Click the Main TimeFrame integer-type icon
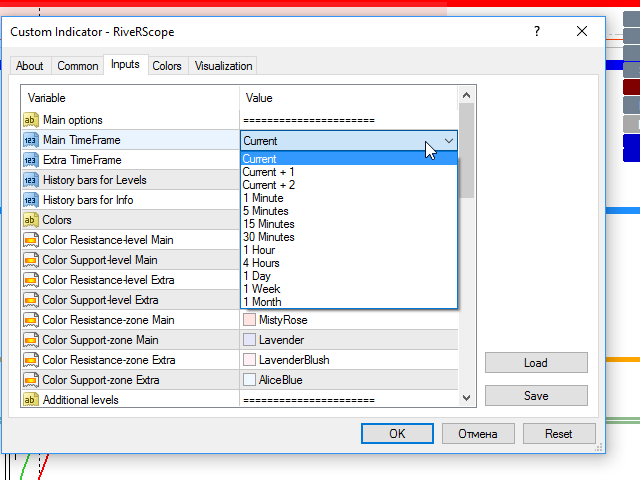 [x=31, y=140]
